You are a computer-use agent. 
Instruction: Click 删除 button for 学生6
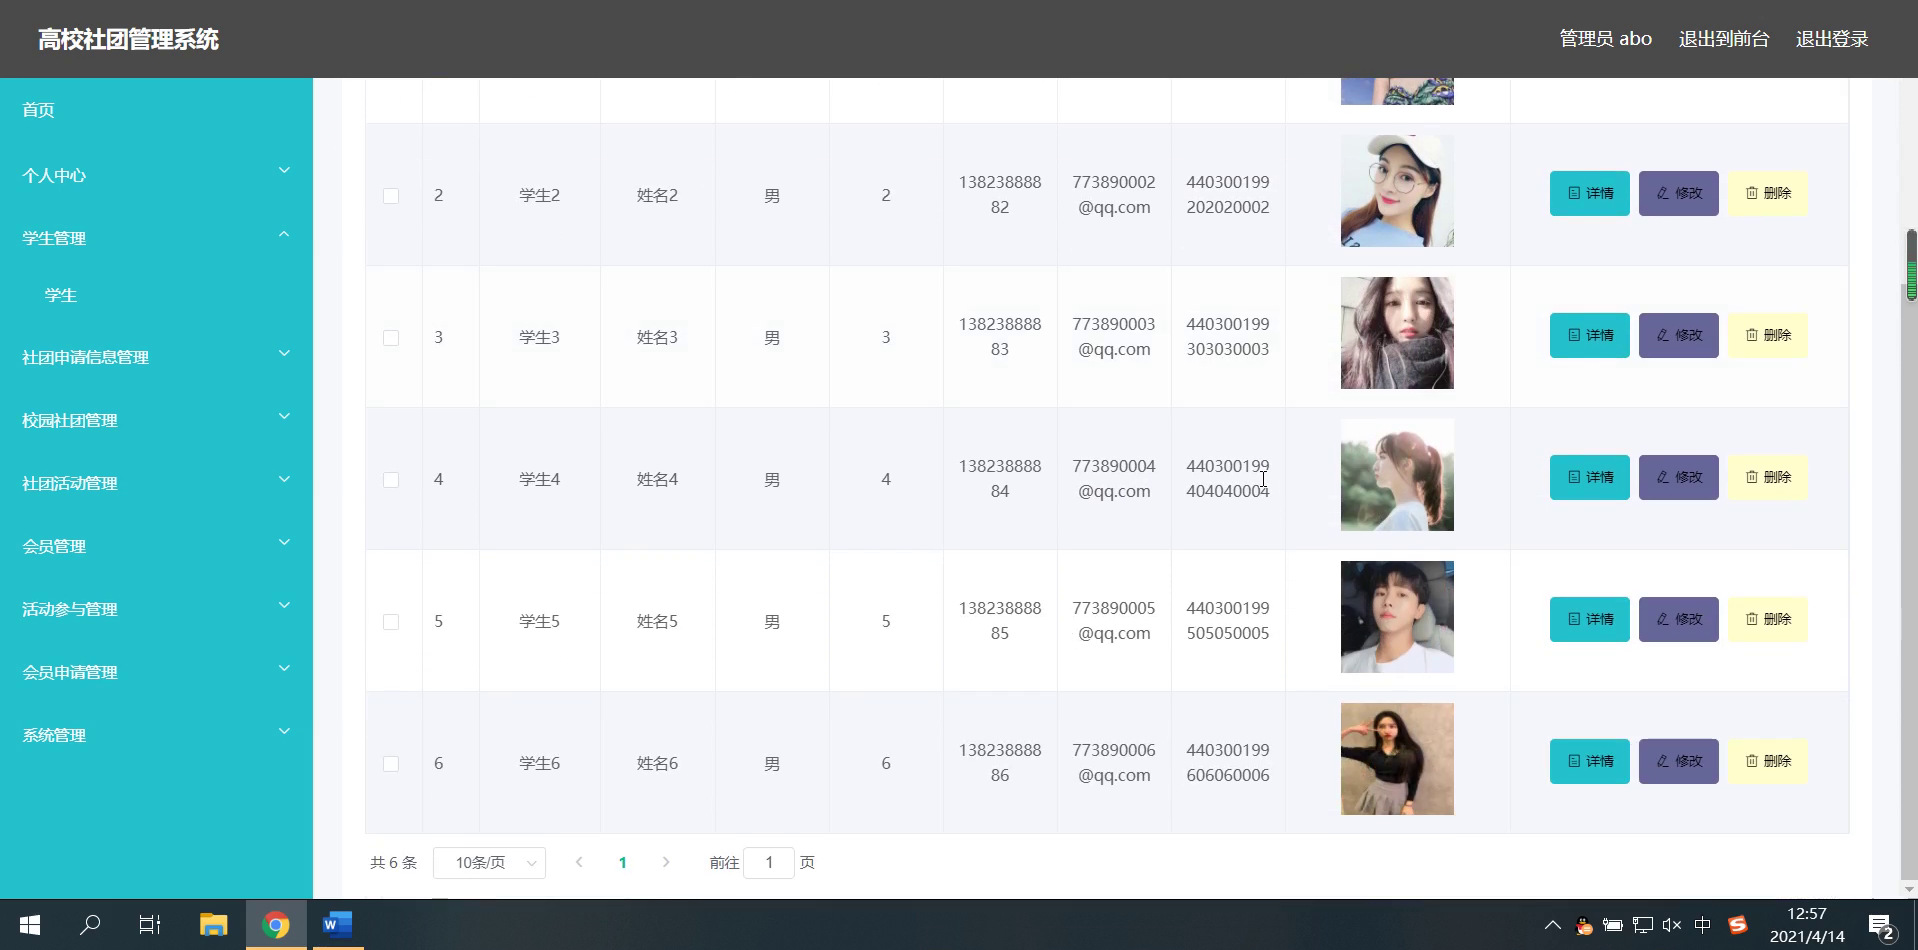pyautogui.click(x=1768, y=761)
